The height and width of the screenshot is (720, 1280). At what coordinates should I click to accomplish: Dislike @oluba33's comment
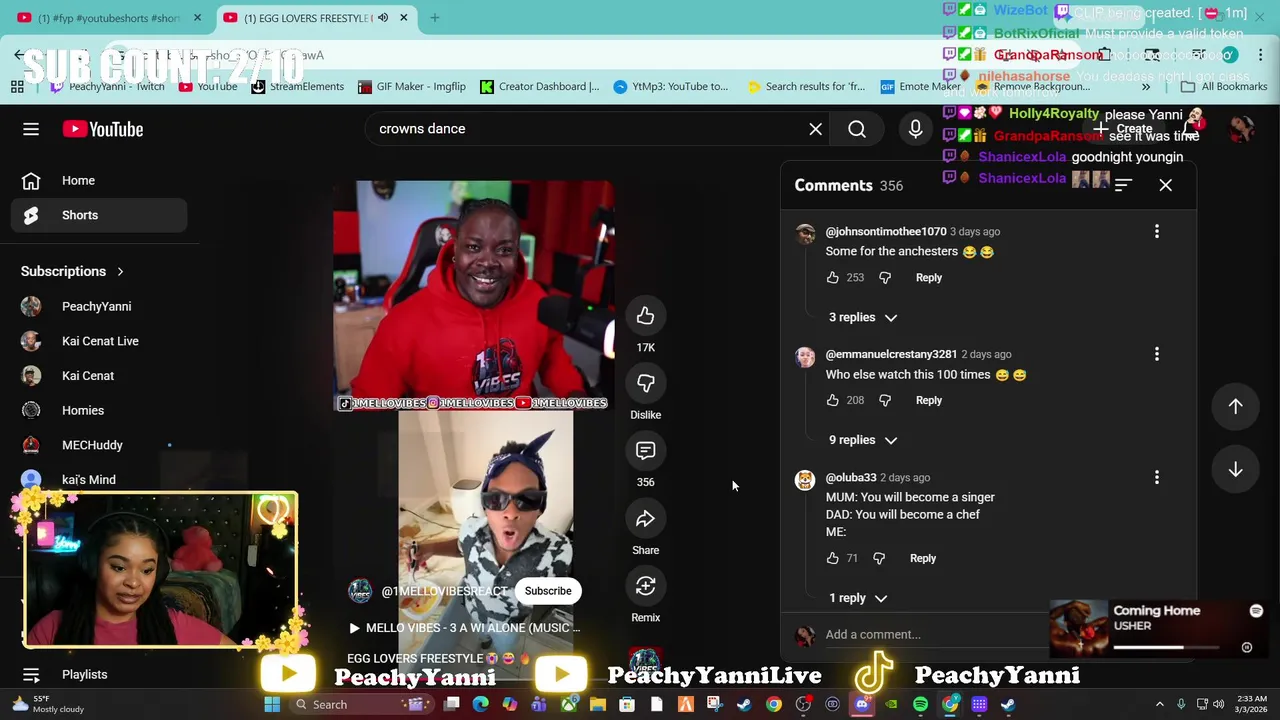879,558
